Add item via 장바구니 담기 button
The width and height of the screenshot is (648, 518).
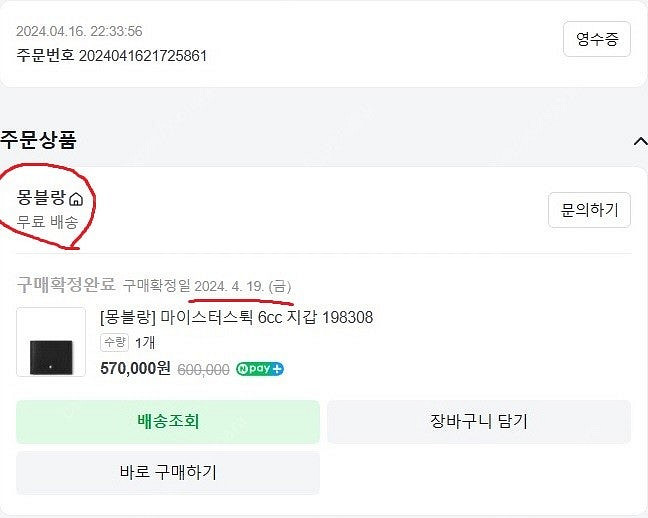[478, 421]
